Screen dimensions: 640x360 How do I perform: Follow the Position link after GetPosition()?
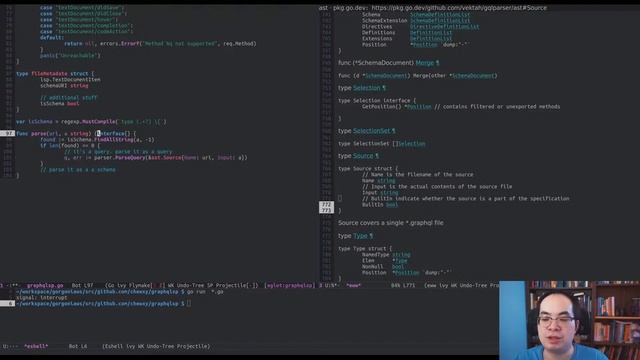point(419,107)
